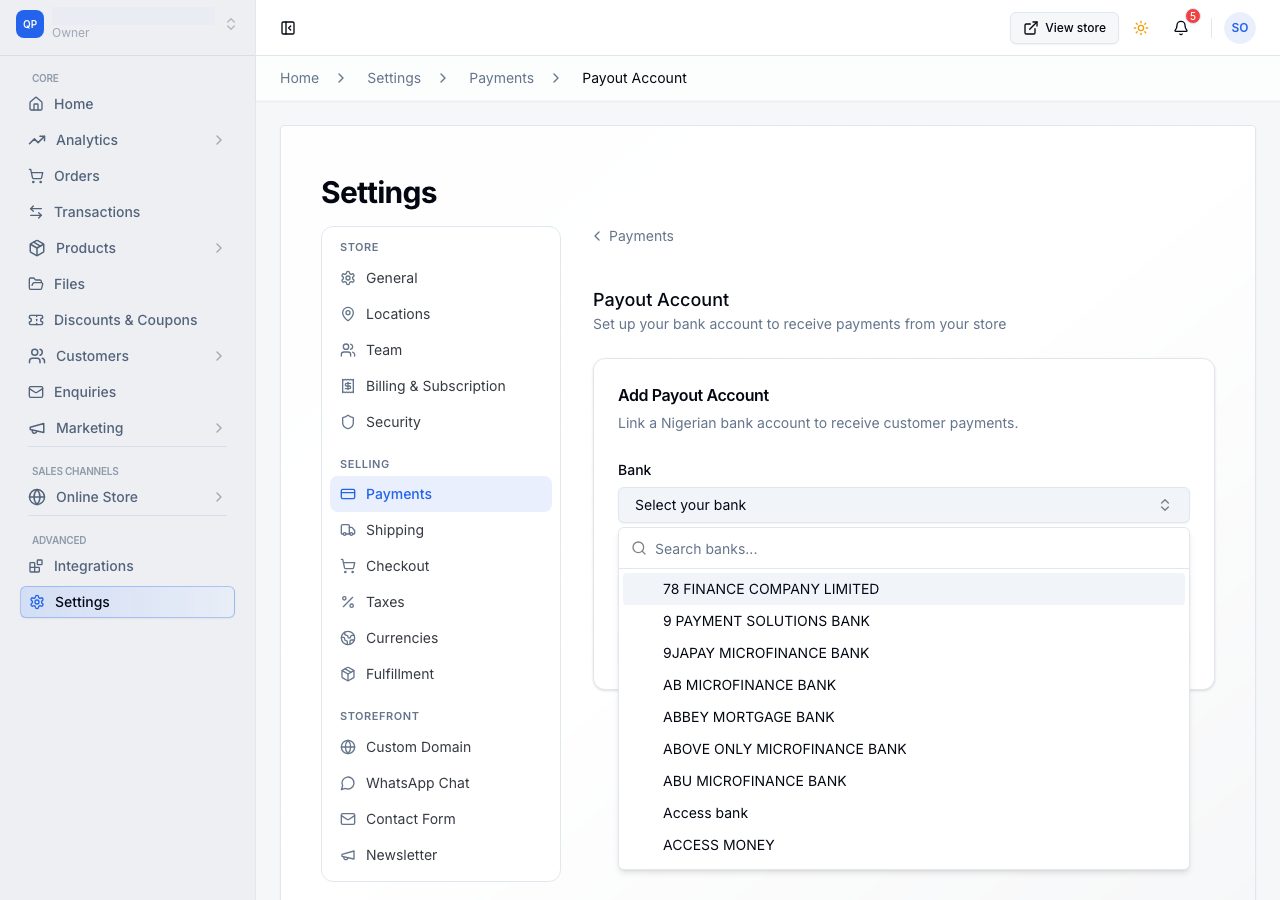The height and width of the screenshot is (900, 1280).
Task: Open Integrations page
Action: (127, 566)
